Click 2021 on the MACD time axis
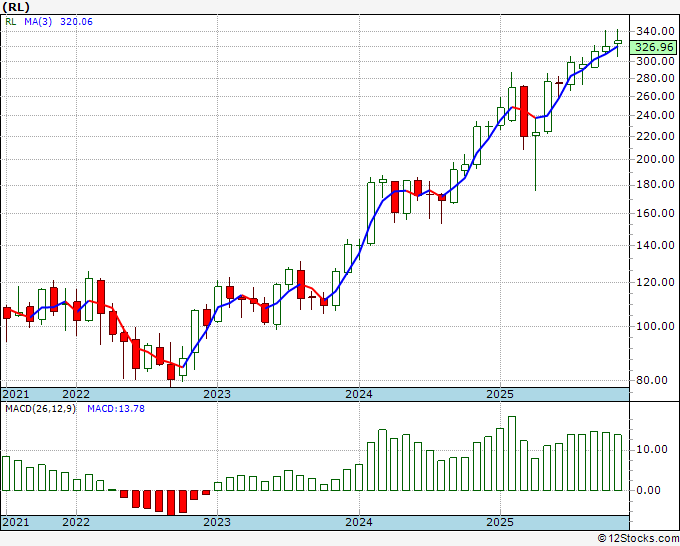Image resolution: width=680 pixels, height=546 pixels. click(x=16, y=522)
